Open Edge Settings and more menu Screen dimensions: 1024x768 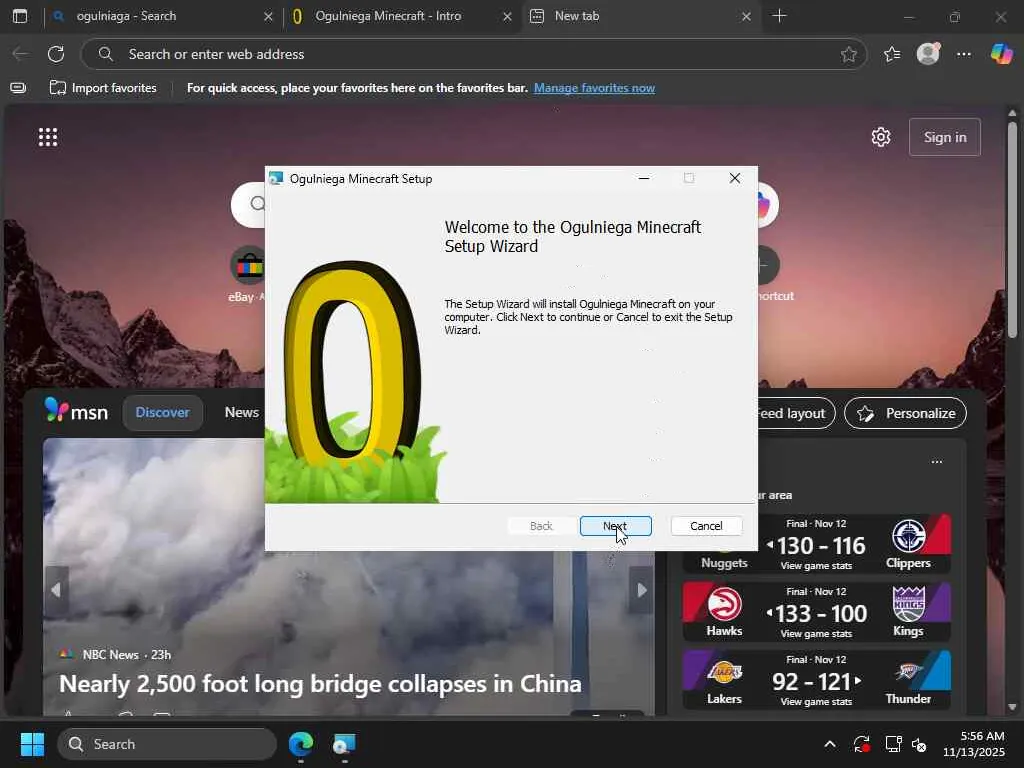pos(964,54)
